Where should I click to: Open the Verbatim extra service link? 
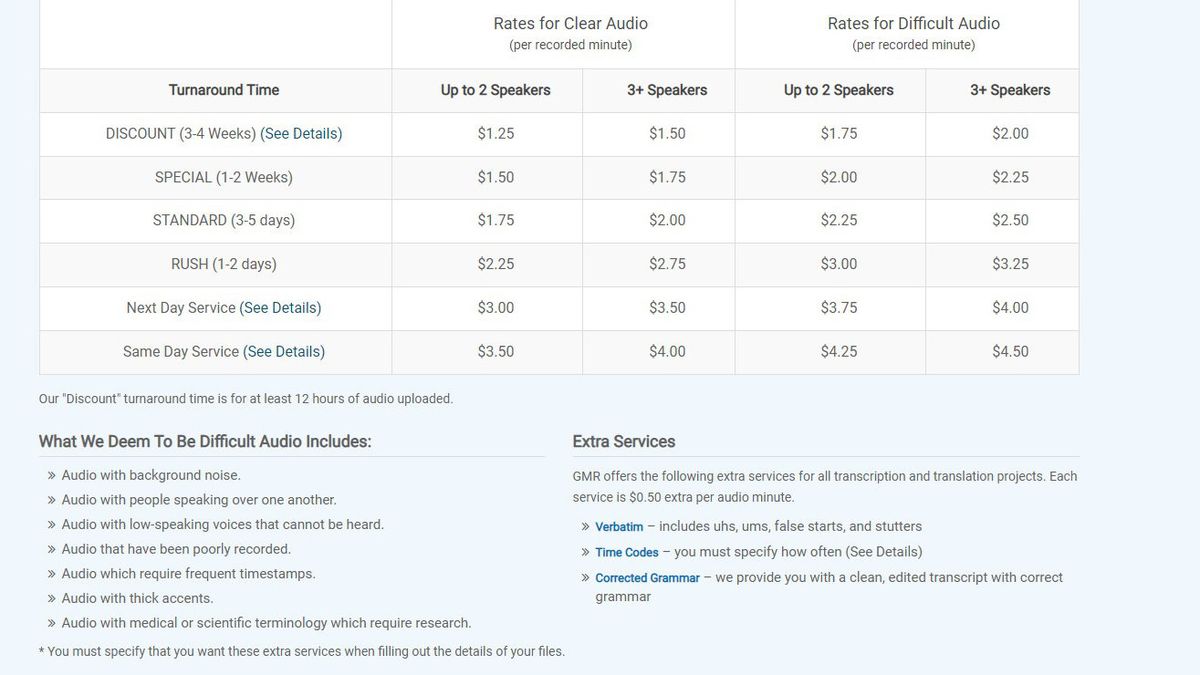[x=619, y=527]
